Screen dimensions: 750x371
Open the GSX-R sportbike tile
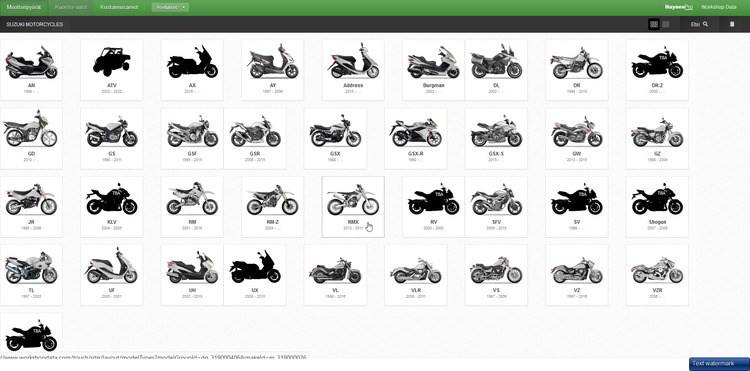tap(416, 138)
